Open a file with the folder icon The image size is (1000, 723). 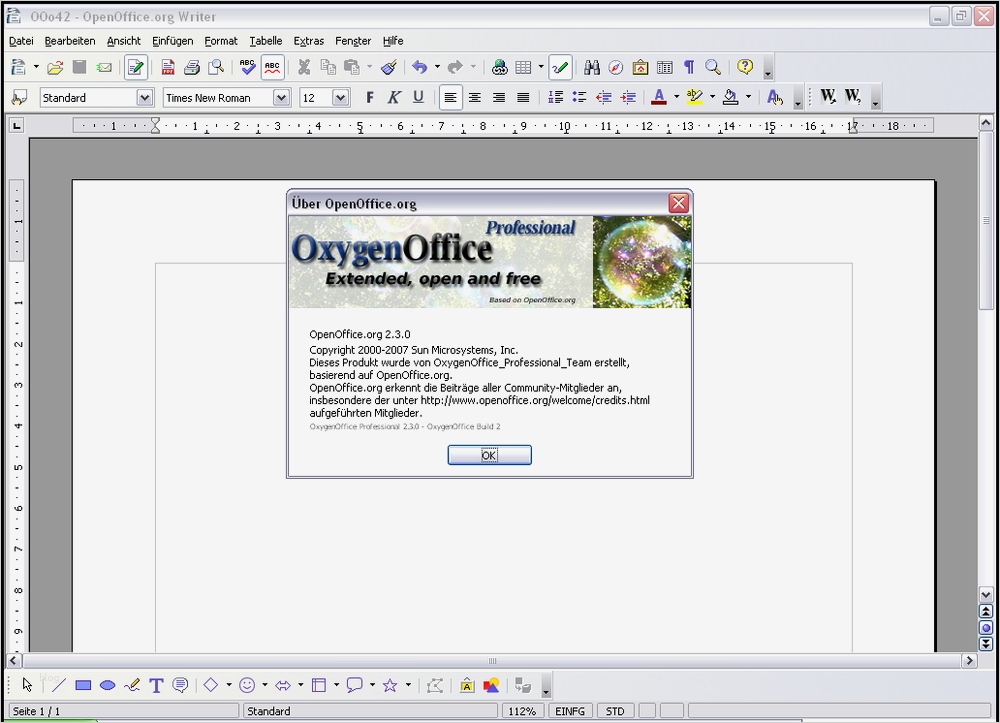(55, 67)
